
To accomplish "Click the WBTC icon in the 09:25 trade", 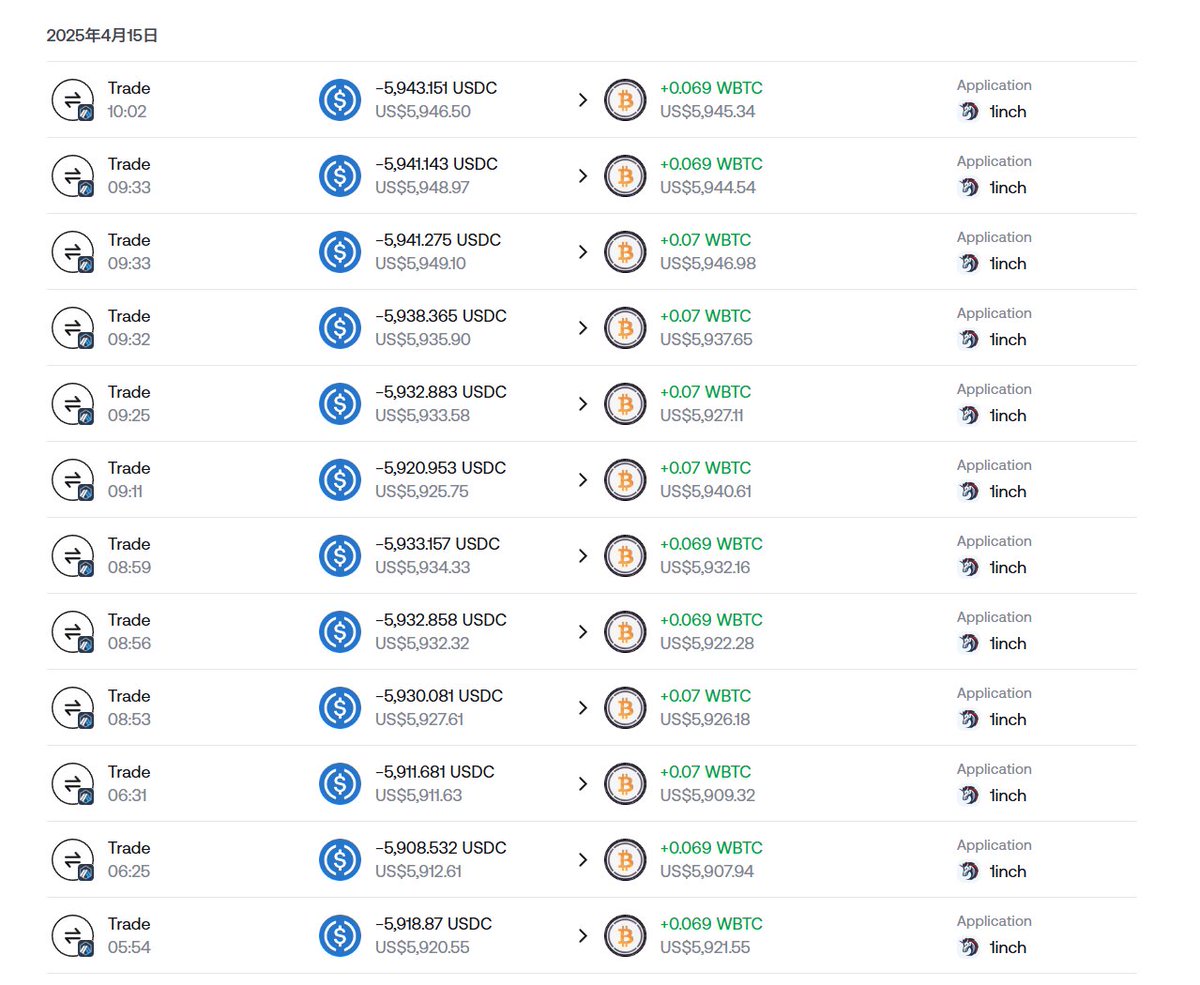I will click(x=625, y=404).
